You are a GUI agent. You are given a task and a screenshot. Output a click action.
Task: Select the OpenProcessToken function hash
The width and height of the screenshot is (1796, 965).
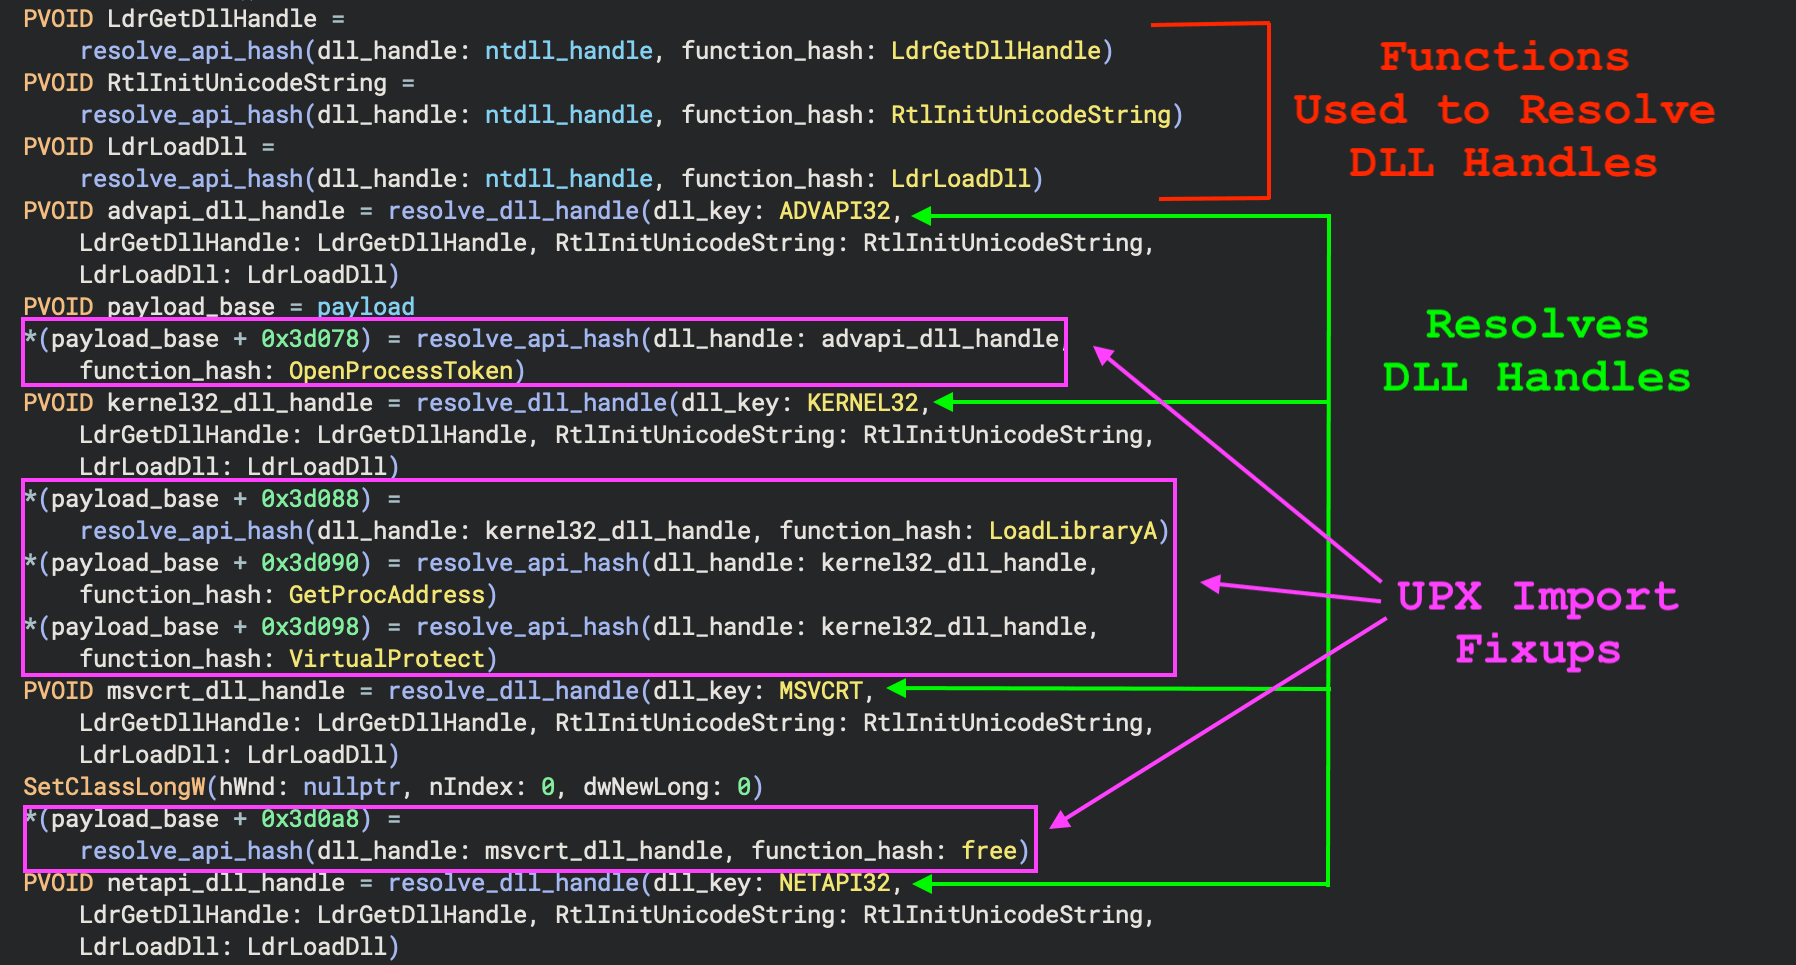coord(400,371)
